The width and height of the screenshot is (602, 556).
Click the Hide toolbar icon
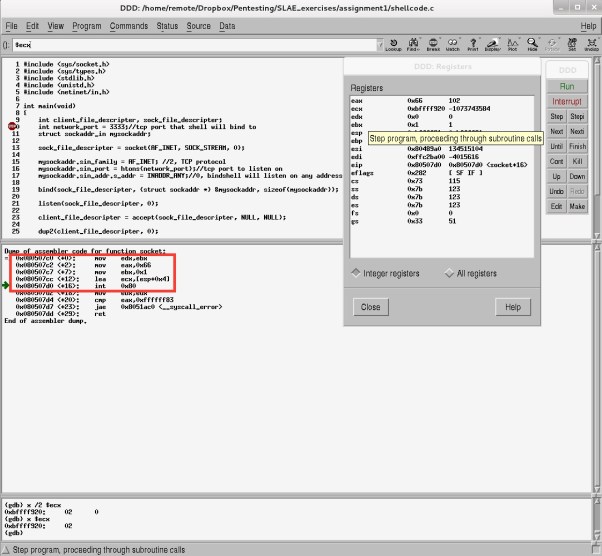(x=532, y=44)
